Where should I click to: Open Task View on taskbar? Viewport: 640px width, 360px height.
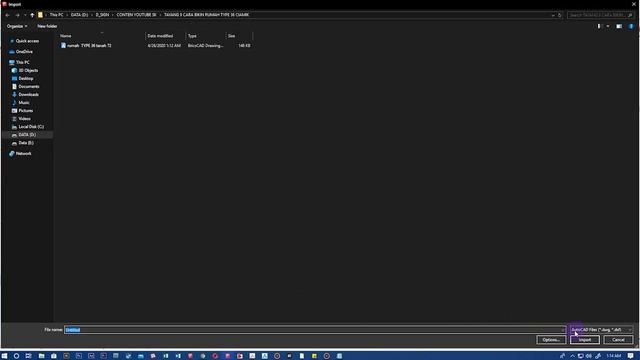coord(29,356)
